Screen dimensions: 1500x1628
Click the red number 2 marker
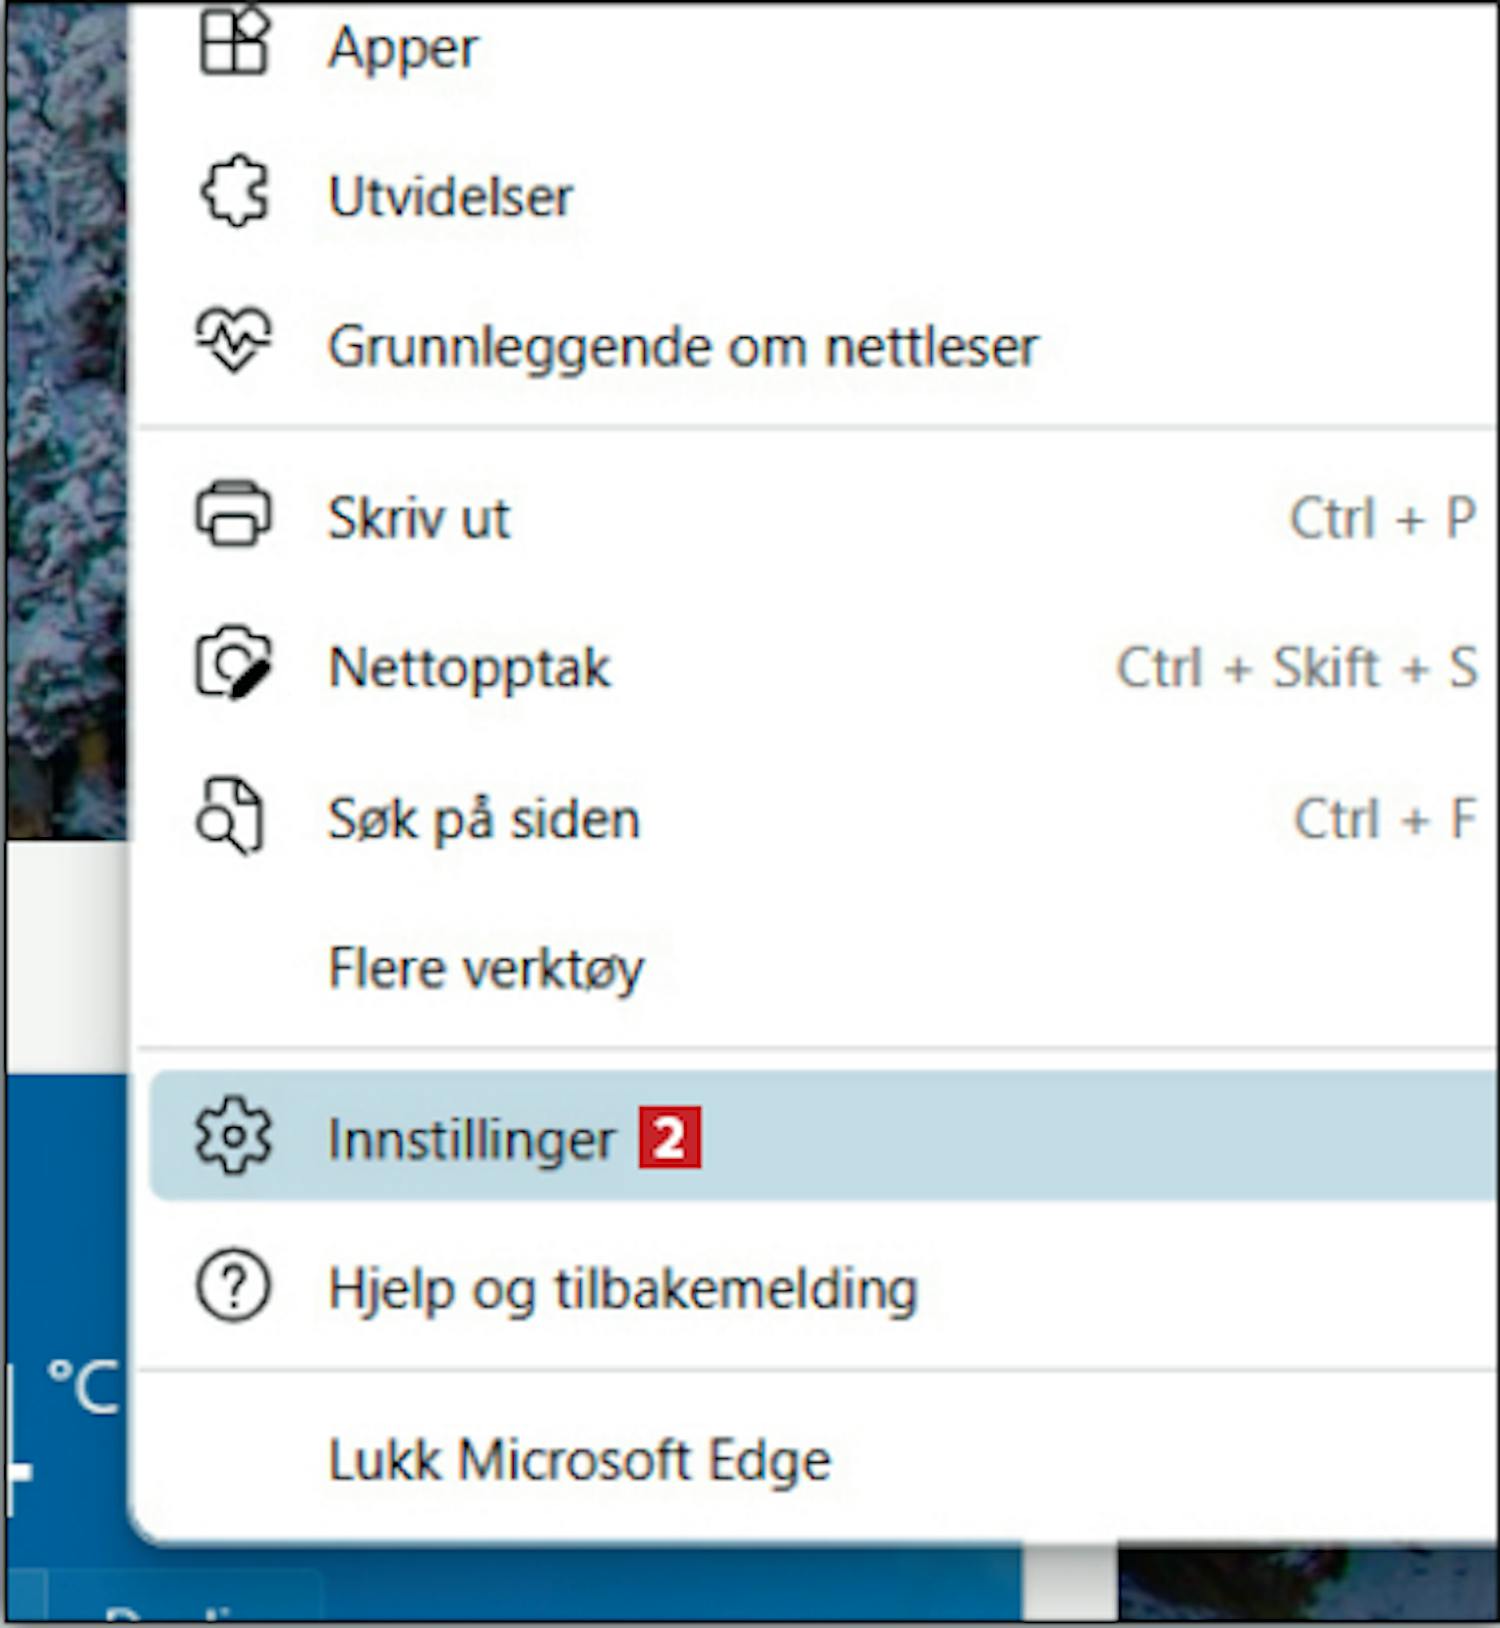pos(670,1137)
